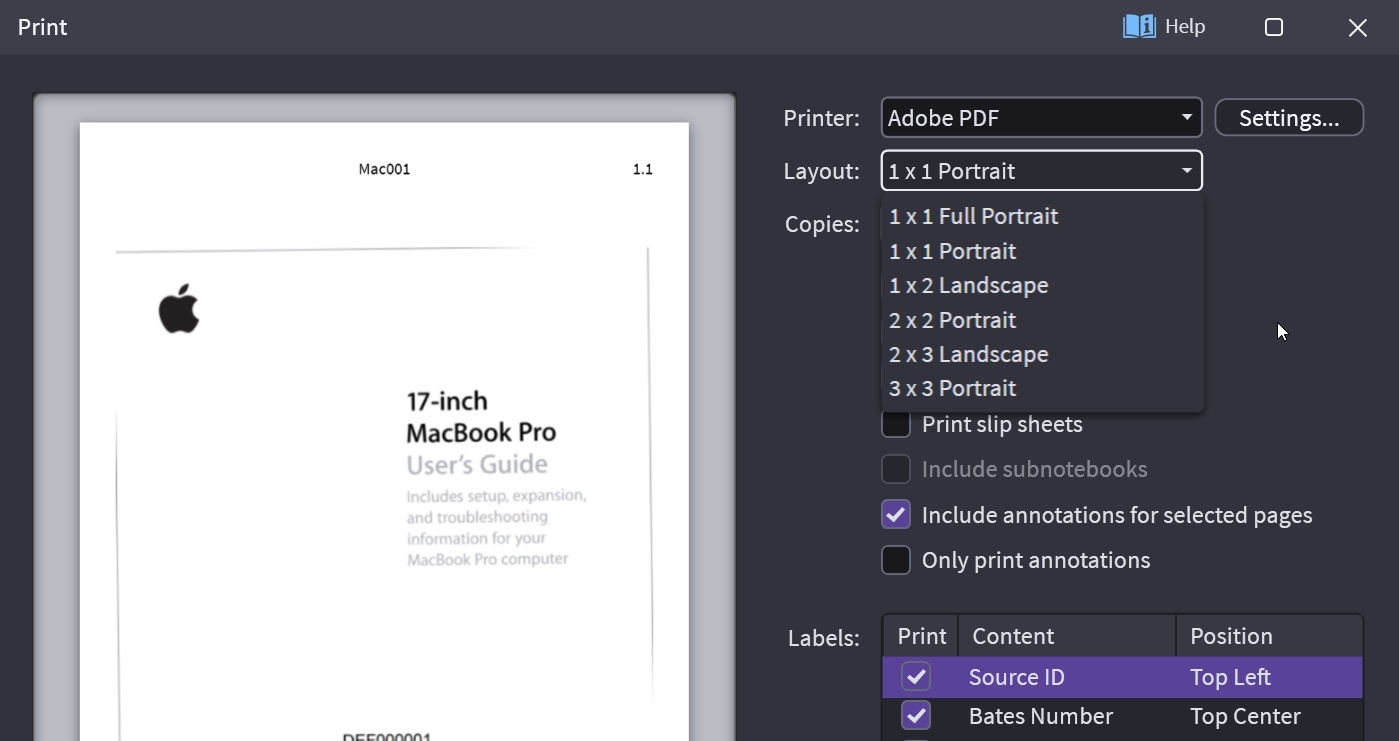Uncheck Bates Number label print checkbox

pos(916,716)
